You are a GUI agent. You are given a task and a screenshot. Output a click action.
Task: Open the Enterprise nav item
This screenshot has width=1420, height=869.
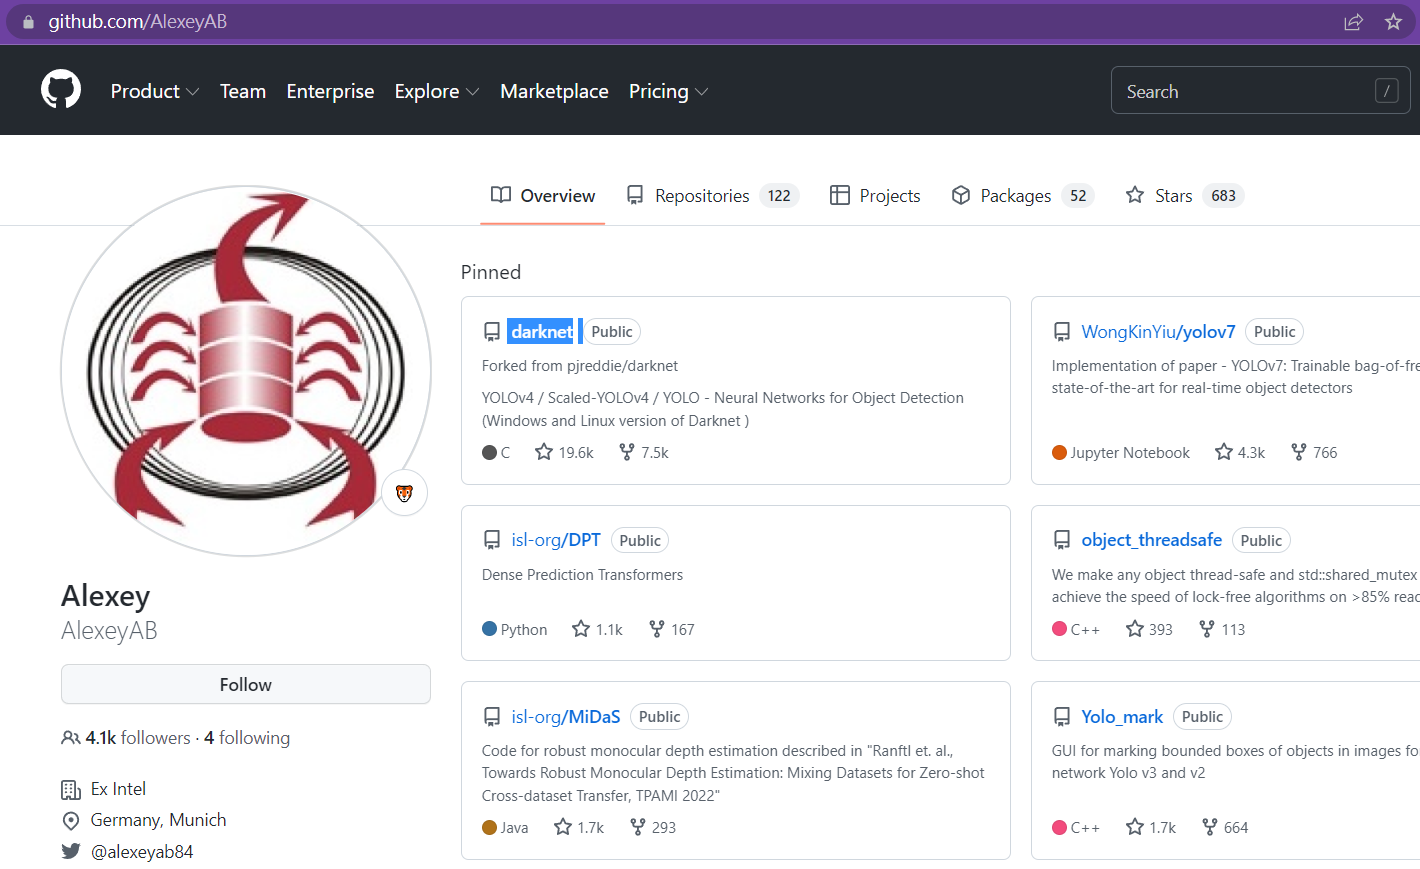[x=330, y=91]
